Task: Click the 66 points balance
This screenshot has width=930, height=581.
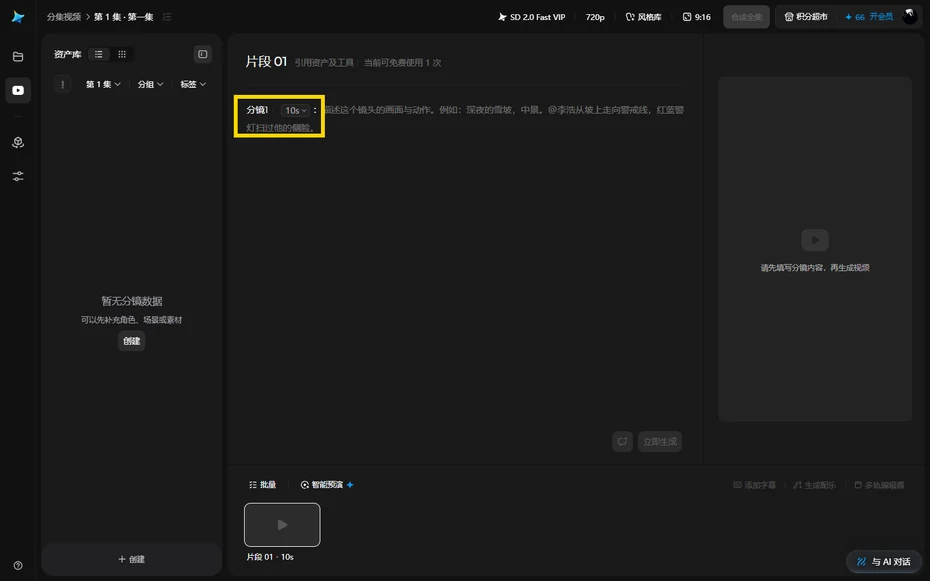Action: tap(856, 17)
